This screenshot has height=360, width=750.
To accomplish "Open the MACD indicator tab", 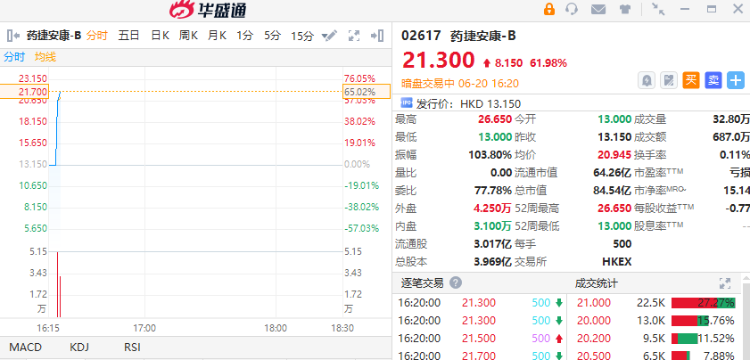I will 26,347.
